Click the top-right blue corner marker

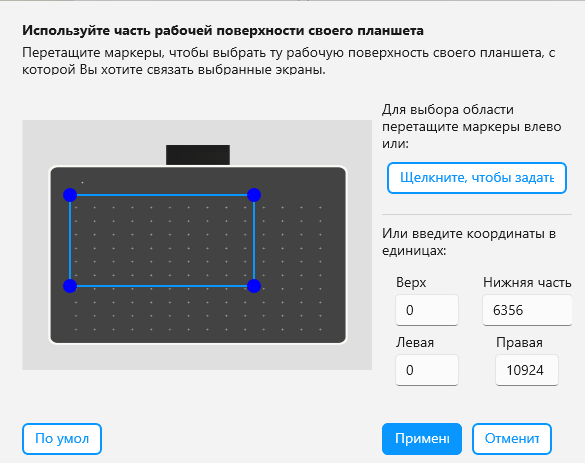(254, 195)
